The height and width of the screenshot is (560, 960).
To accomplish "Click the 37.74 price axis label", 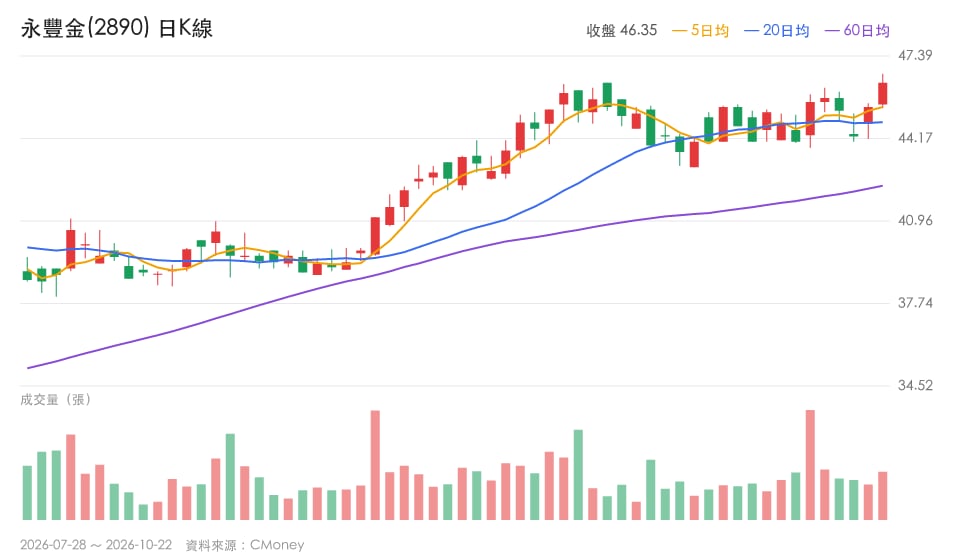I will pyautogui.click(x=915, y=303).
